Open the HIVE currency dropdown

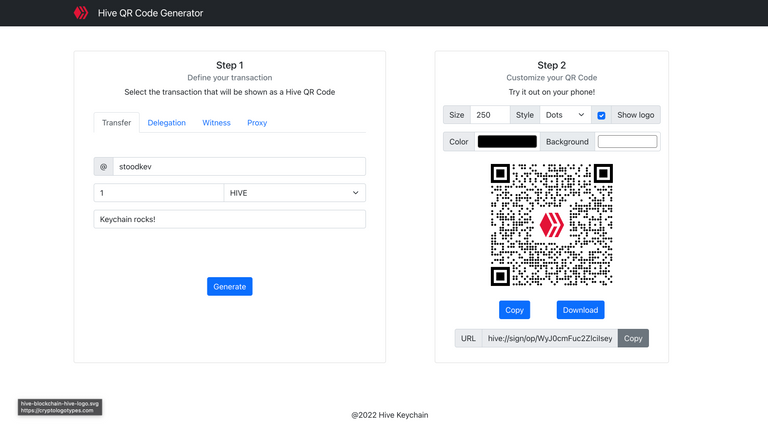point(294,193)
